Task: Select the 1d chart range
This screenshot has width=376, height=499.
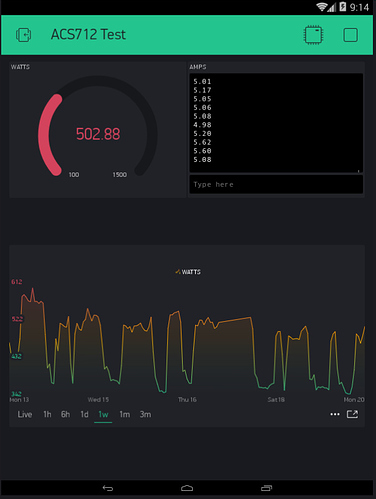Action: [x=84, y=414]
